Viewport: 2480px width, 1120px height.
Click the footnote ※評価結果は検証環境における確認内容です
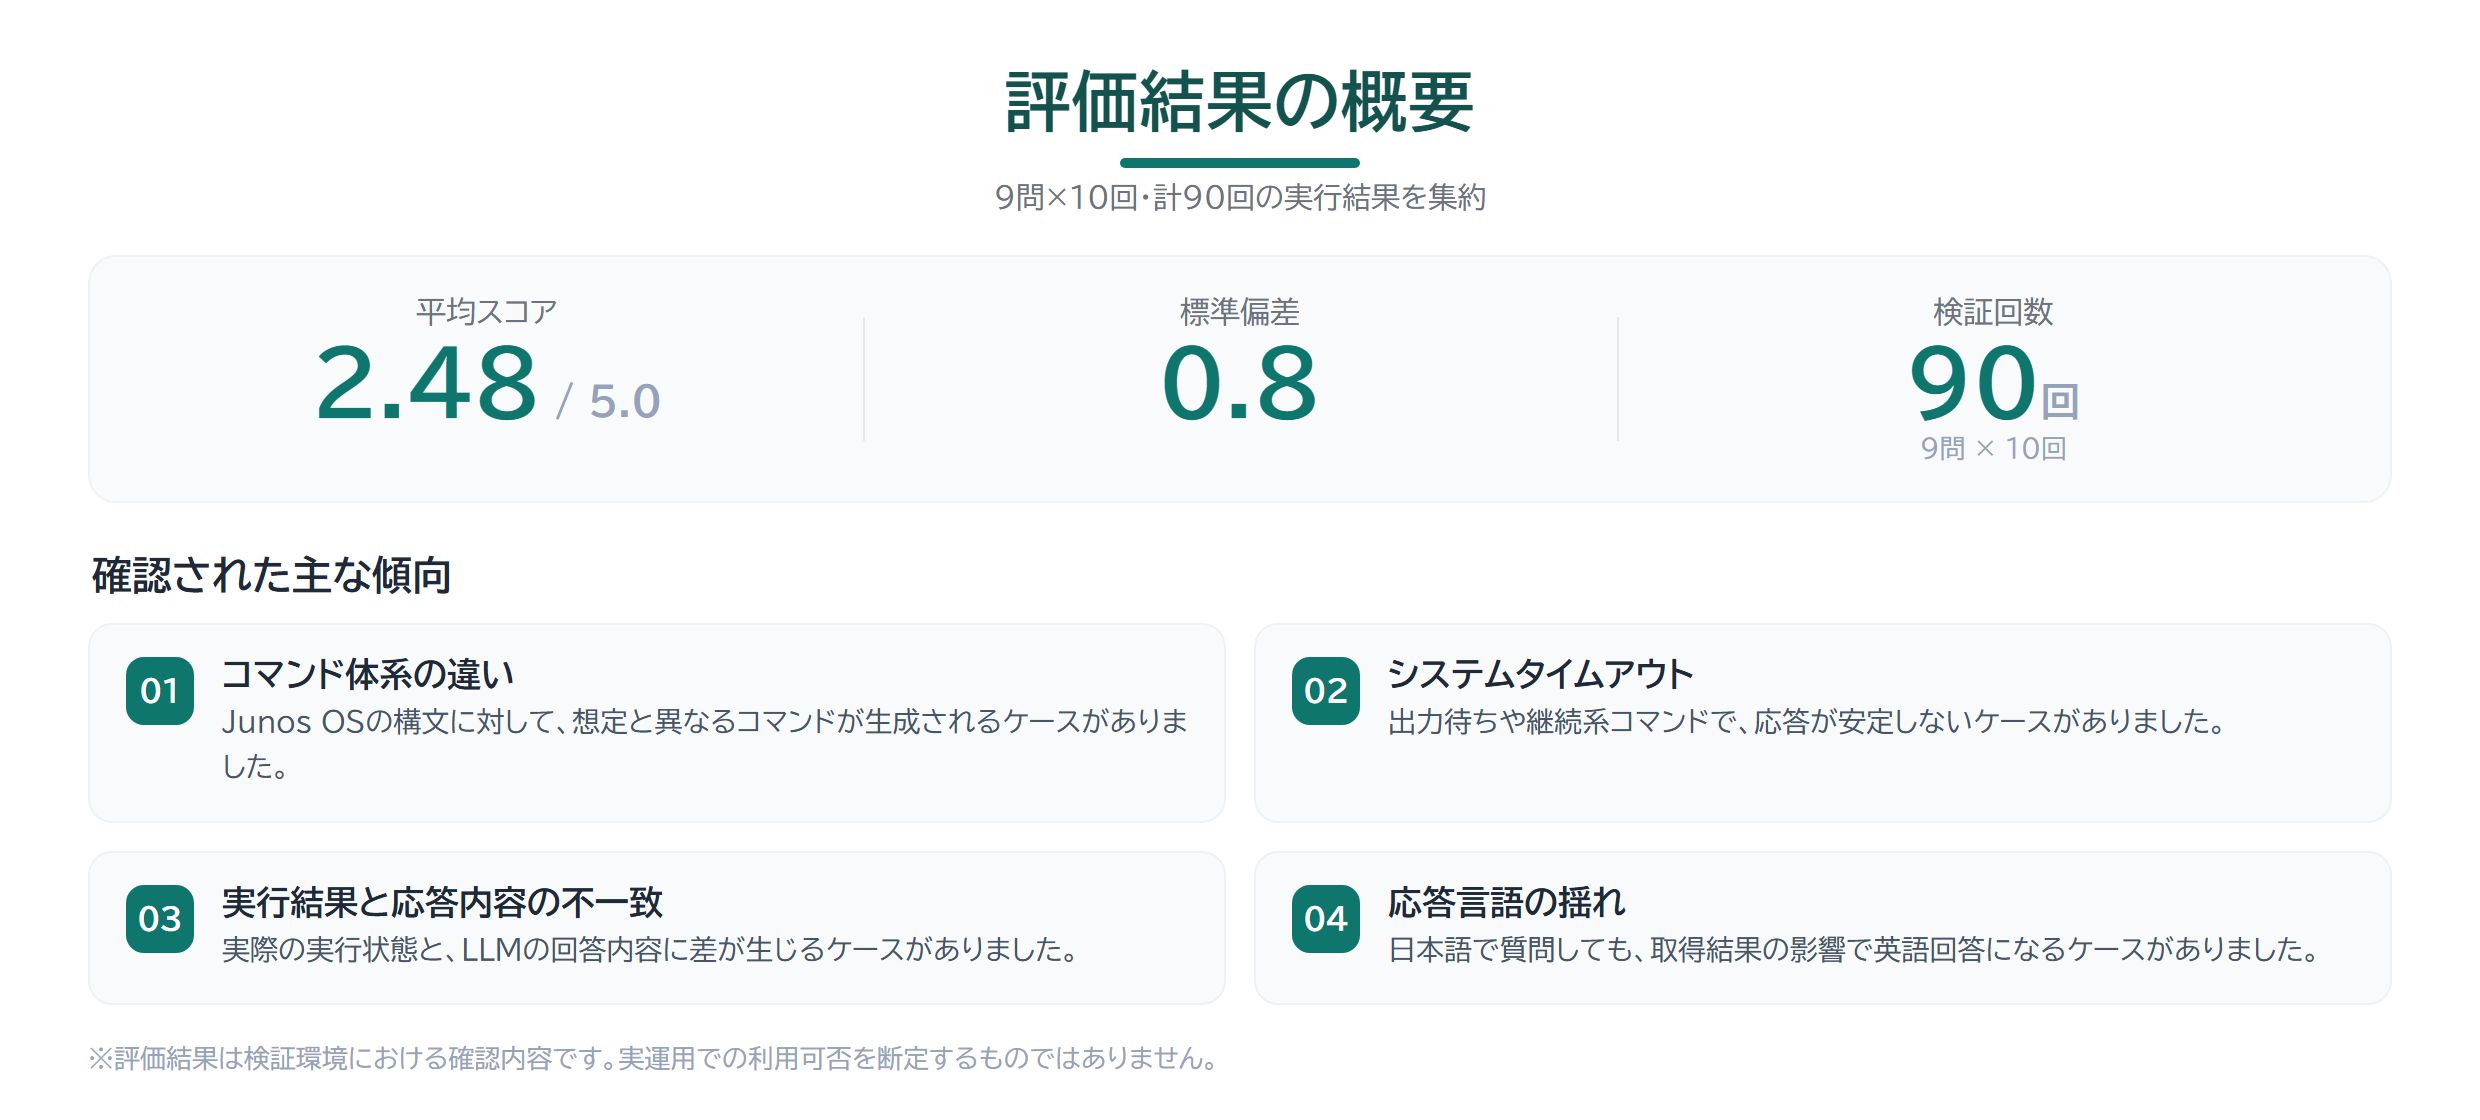point(655,1058)
